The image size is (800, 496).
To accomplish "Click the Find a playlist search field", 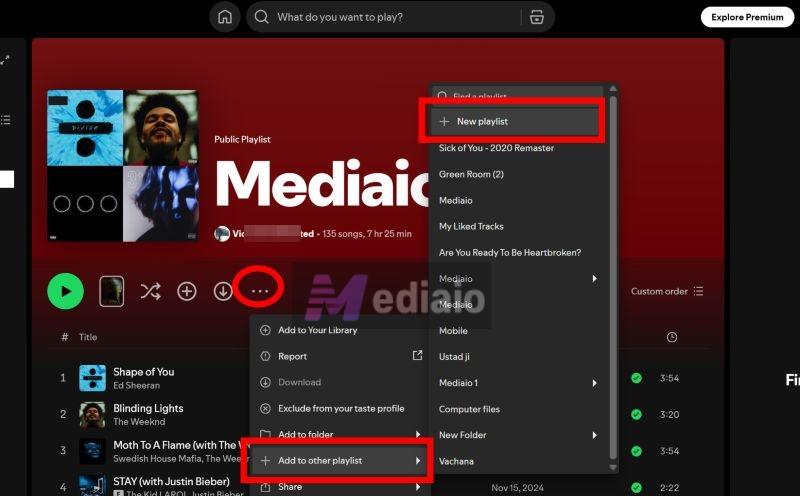I will pos(518,95).
